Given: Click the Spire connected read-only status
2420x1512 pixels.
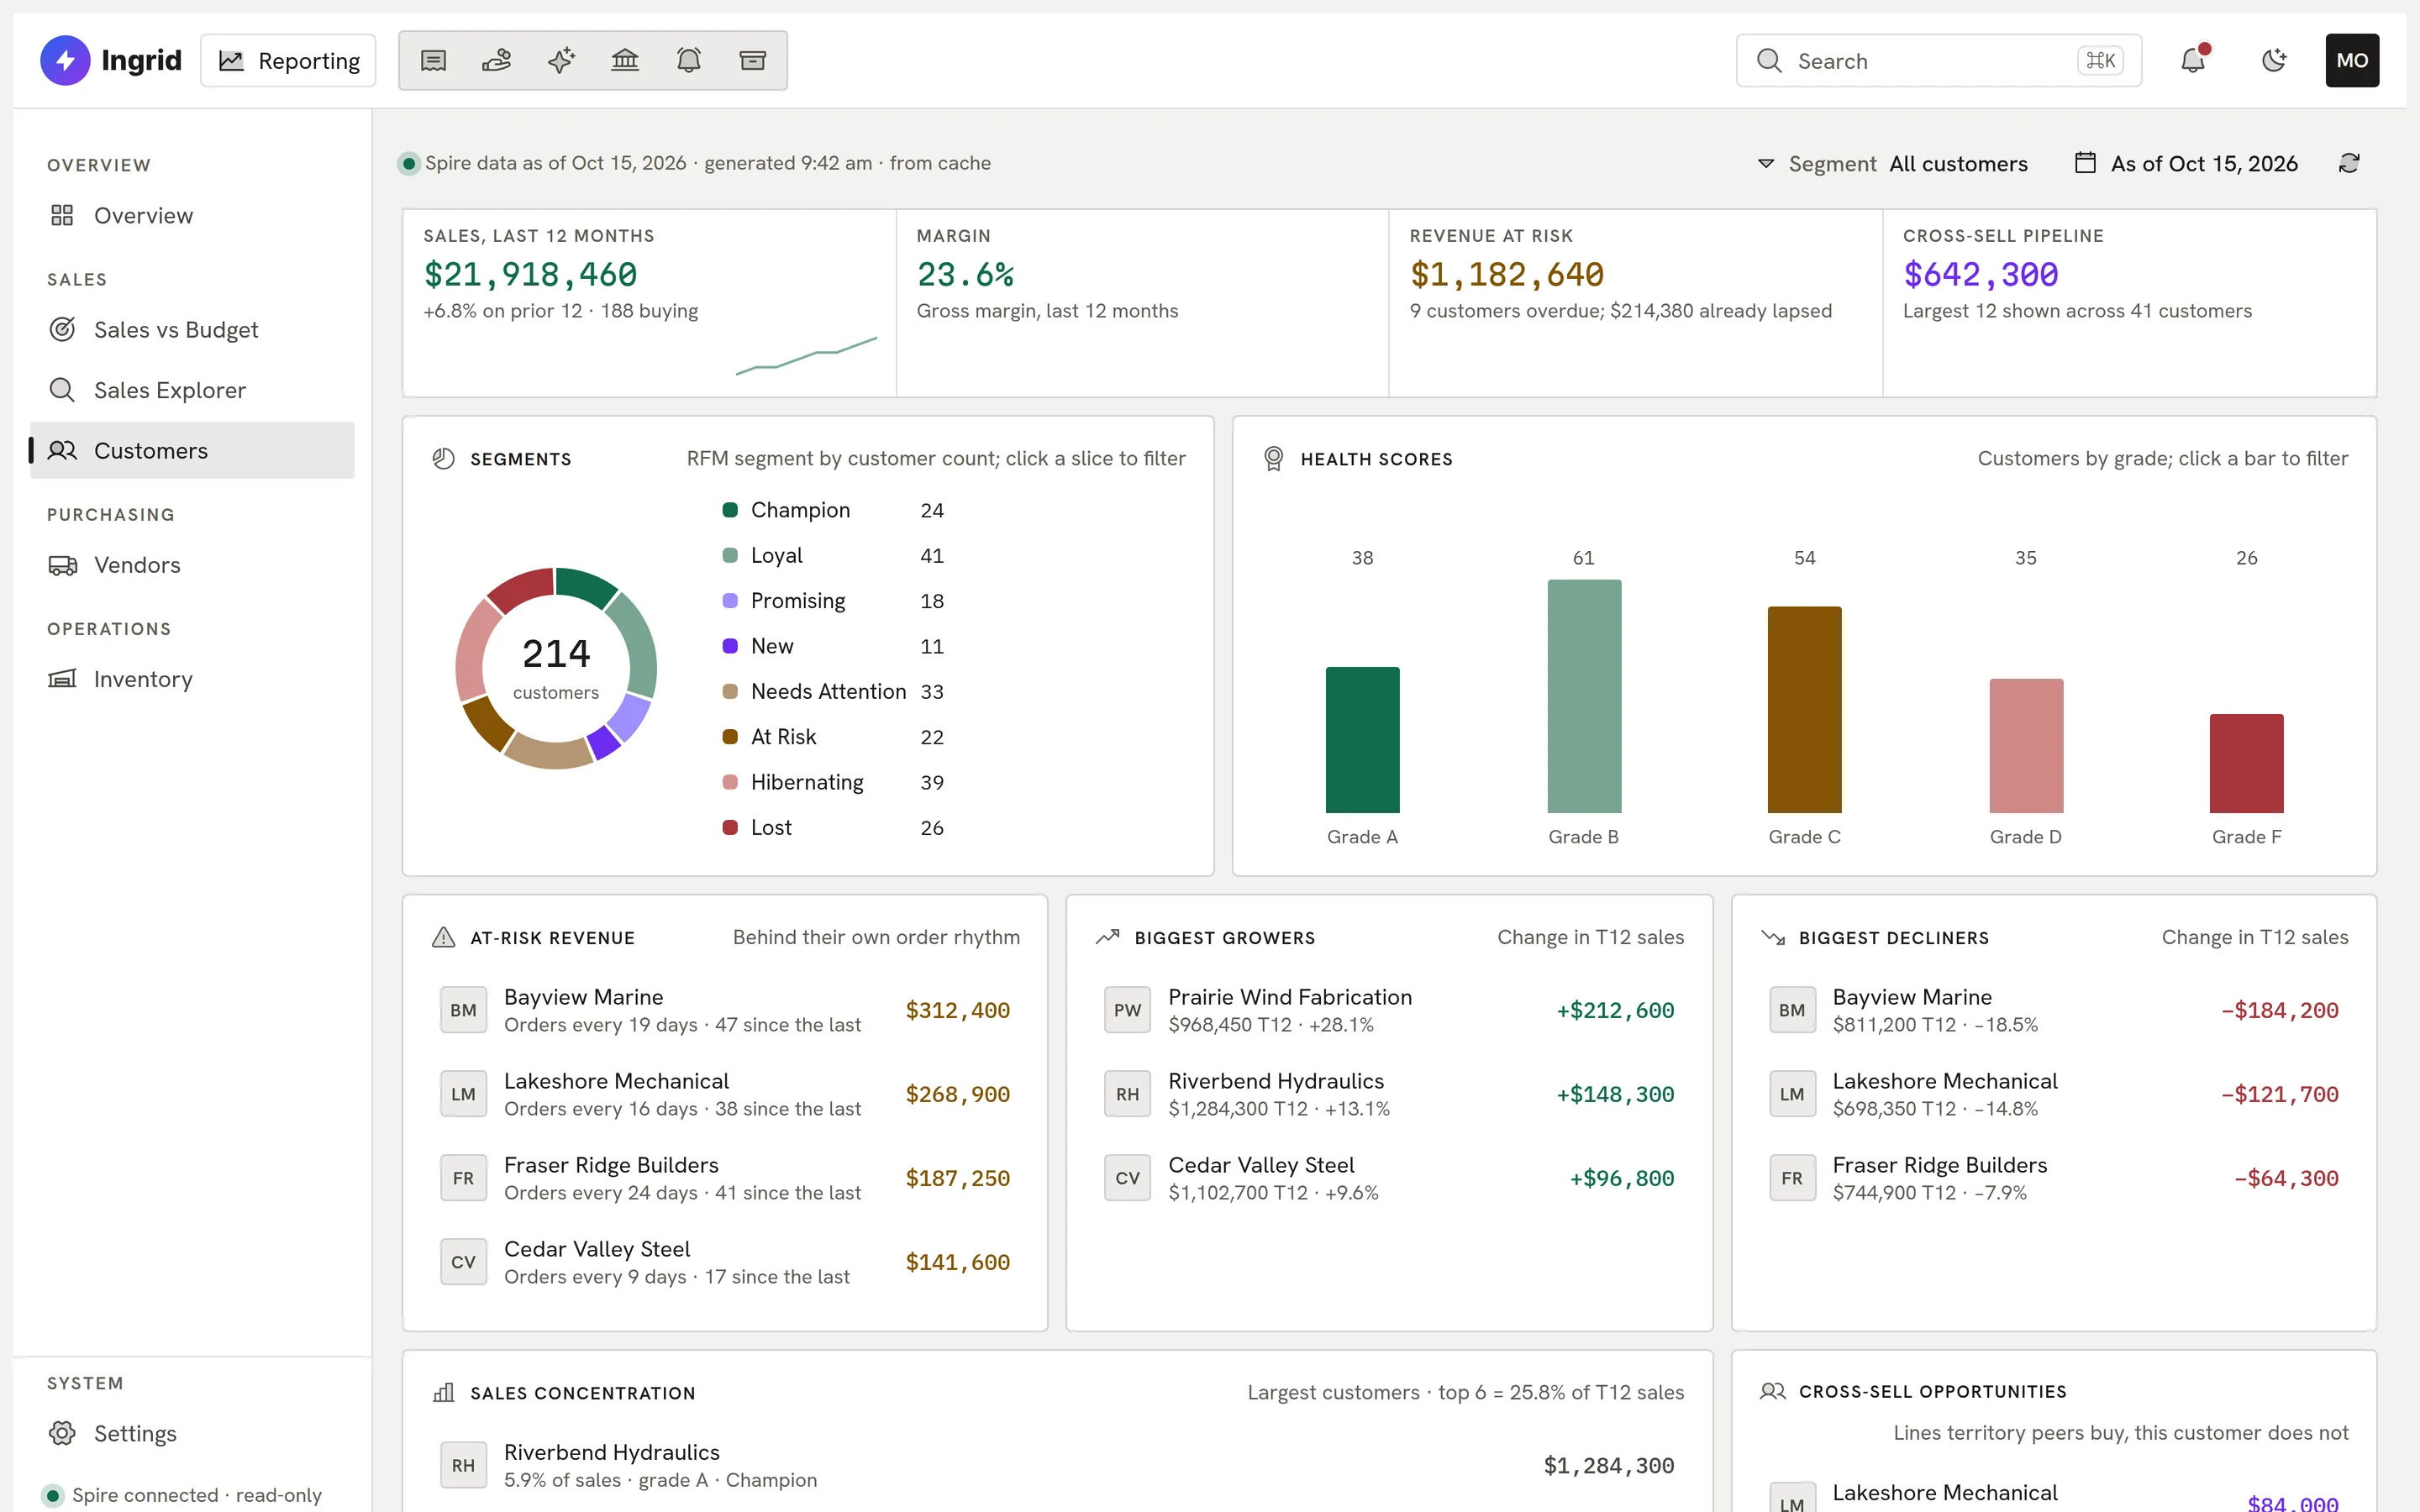Looking at the screenshot, I should (183, 1495).
